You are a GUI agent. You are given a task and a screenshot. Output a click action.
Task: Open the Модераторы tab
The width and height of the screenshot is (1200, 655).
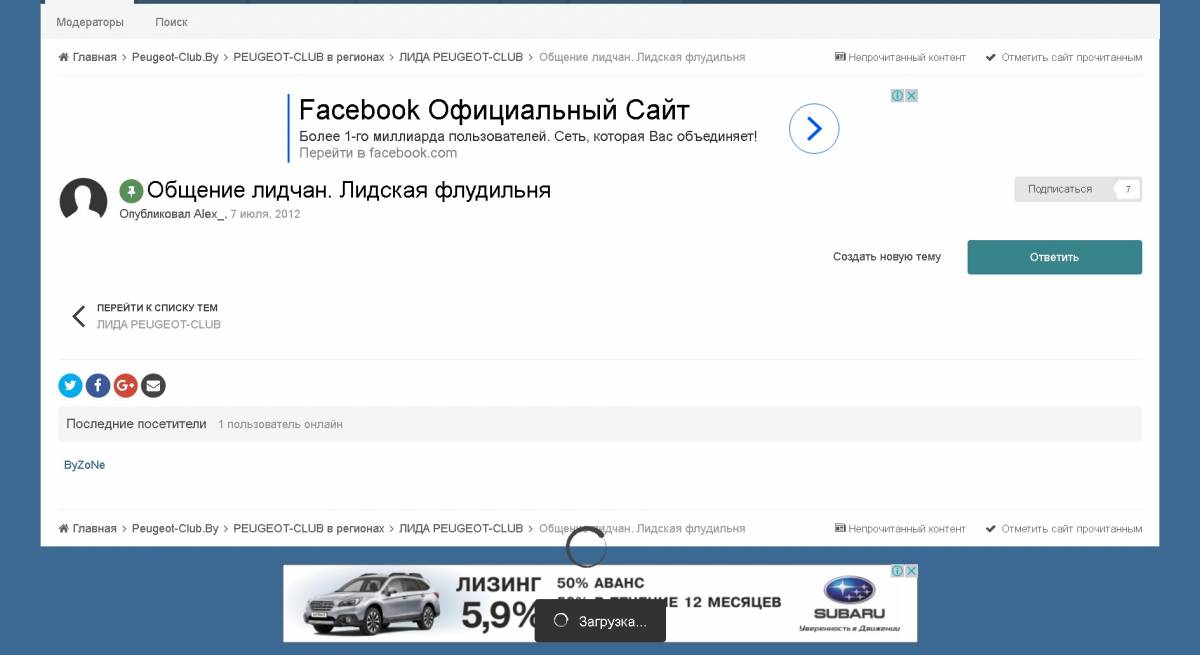point(90,22)
